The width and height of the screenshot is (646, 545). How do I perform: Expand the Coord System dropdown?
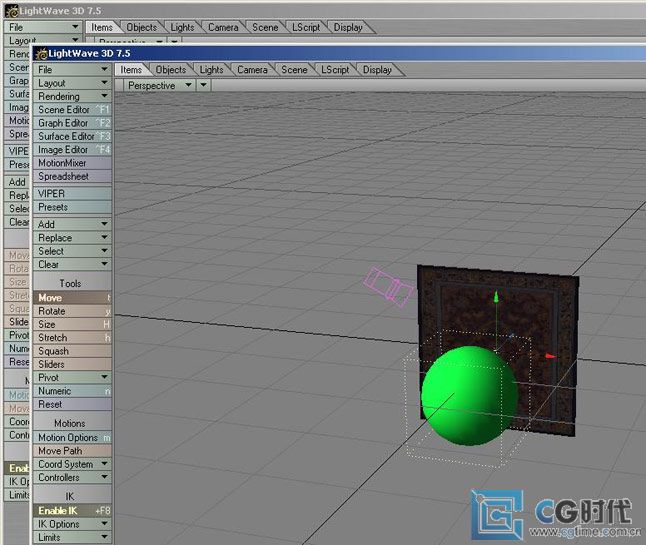(72, 464)
